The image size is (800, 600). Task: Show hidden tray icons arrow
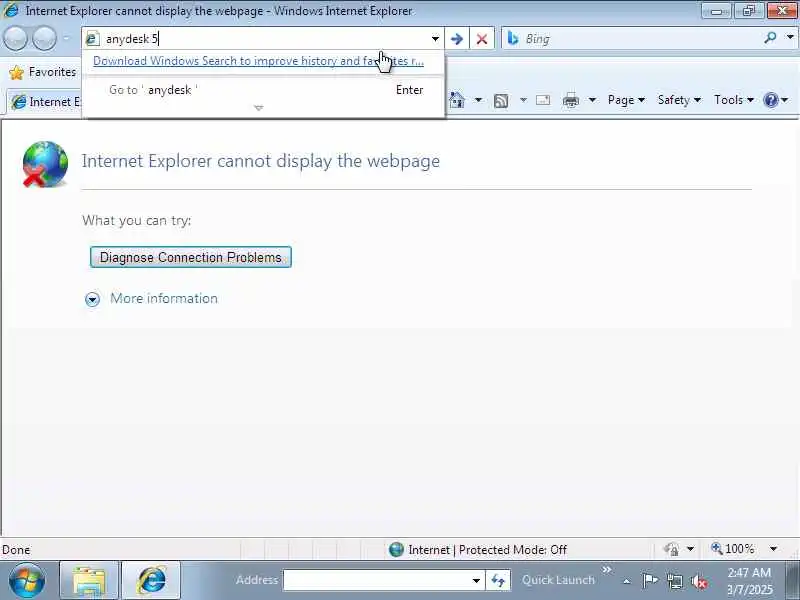(x=627, y=581)
